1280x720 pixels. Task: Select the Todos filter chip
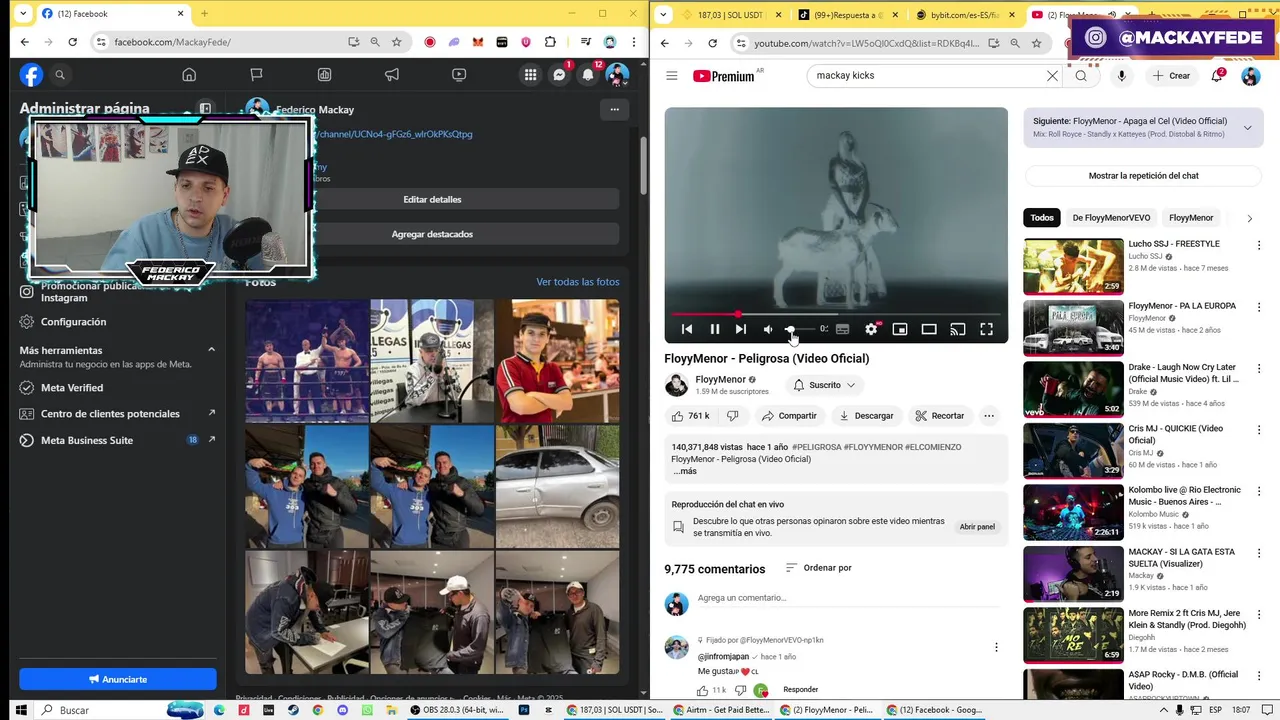[x=1042, y=218]
